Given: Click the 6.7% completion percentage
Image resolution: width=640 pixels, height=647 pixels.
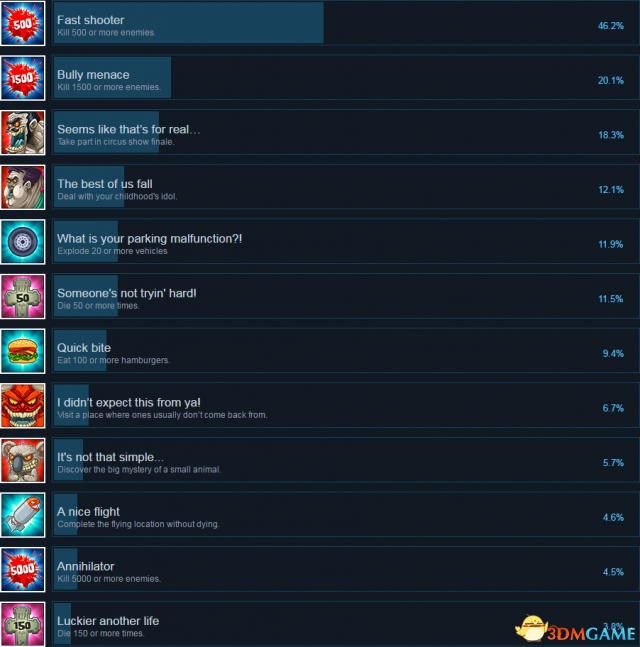Looking at the screenshot, I should (x=613, y=408).
